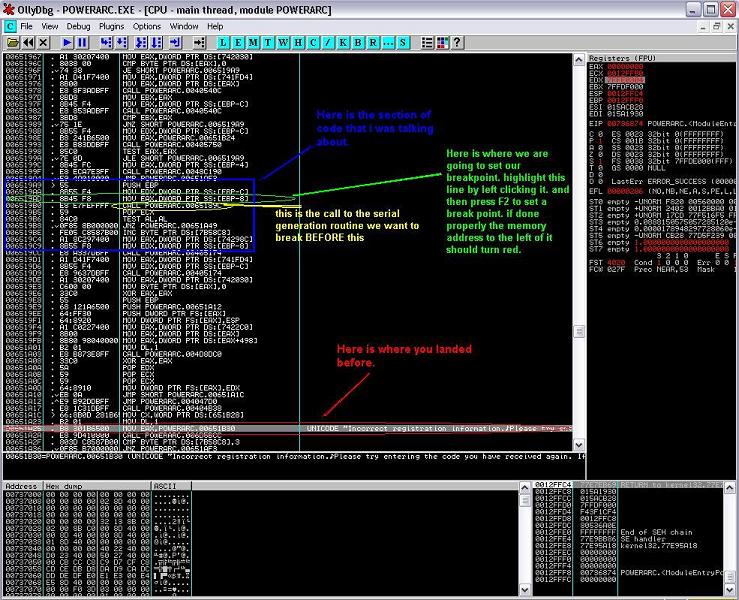The image size is (739, 600).
Task: Show the Breakpoints window (B button)
Action: click(x=358, y=43)
